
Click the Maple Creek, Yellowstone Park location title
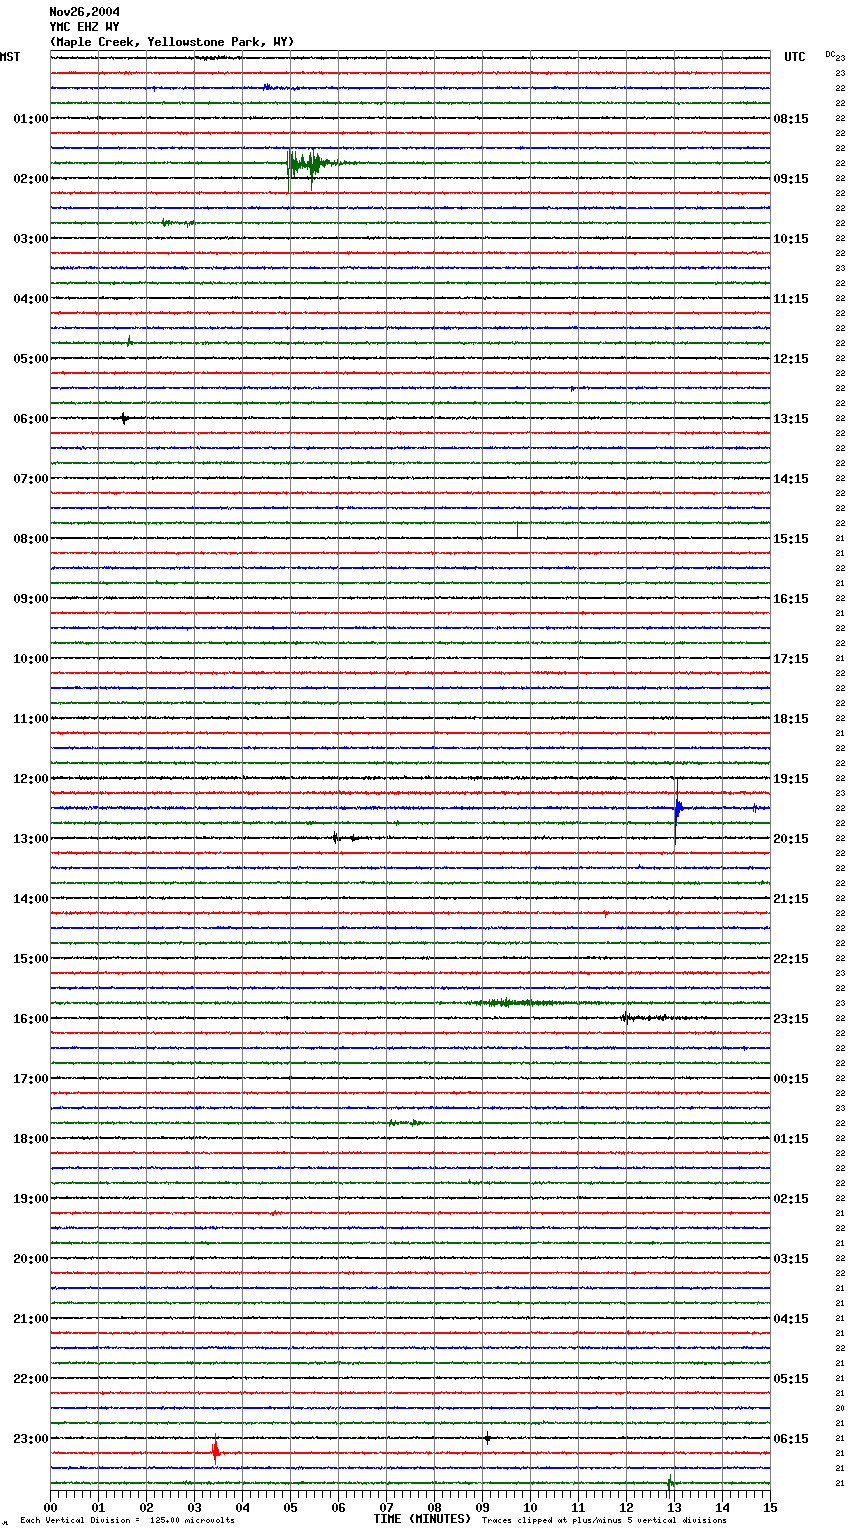172,42
